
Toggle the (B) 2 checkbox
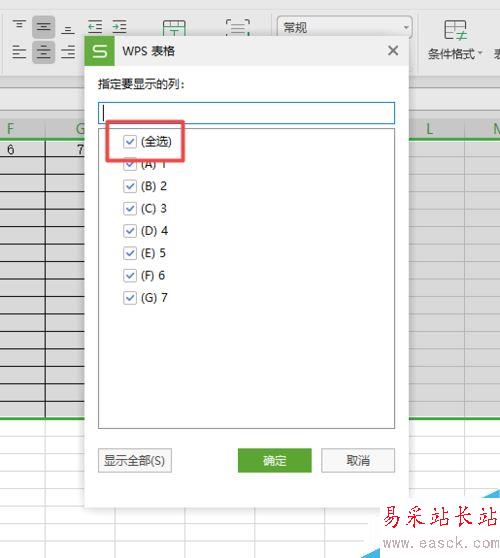click(130, 186)
